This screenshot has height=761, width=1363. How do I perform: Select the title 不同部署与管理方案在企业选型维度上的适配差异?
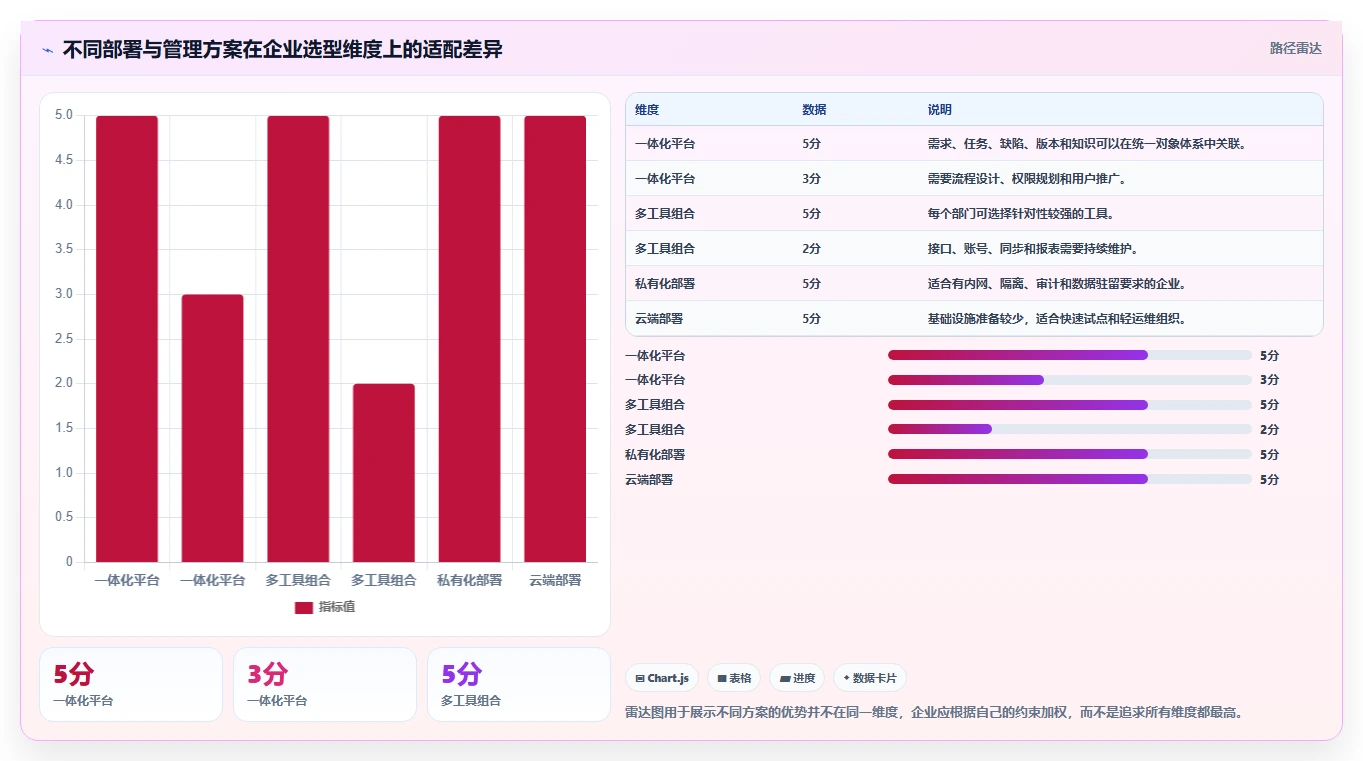pyautogui.click(x=282, y=50)
